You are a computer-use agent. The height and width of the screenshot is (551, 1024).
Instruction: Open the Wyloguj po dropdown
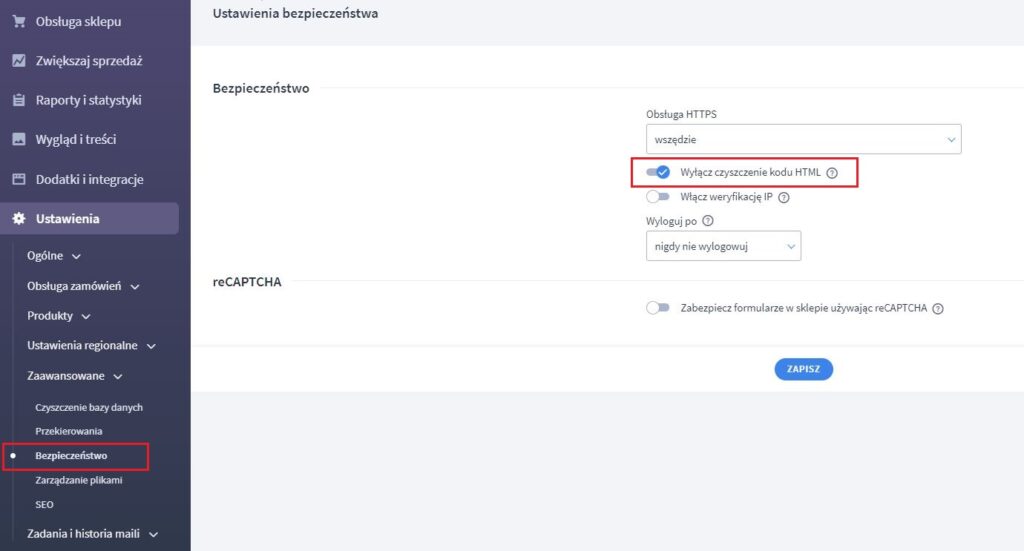pyautogui.click(x=723, y=245)
